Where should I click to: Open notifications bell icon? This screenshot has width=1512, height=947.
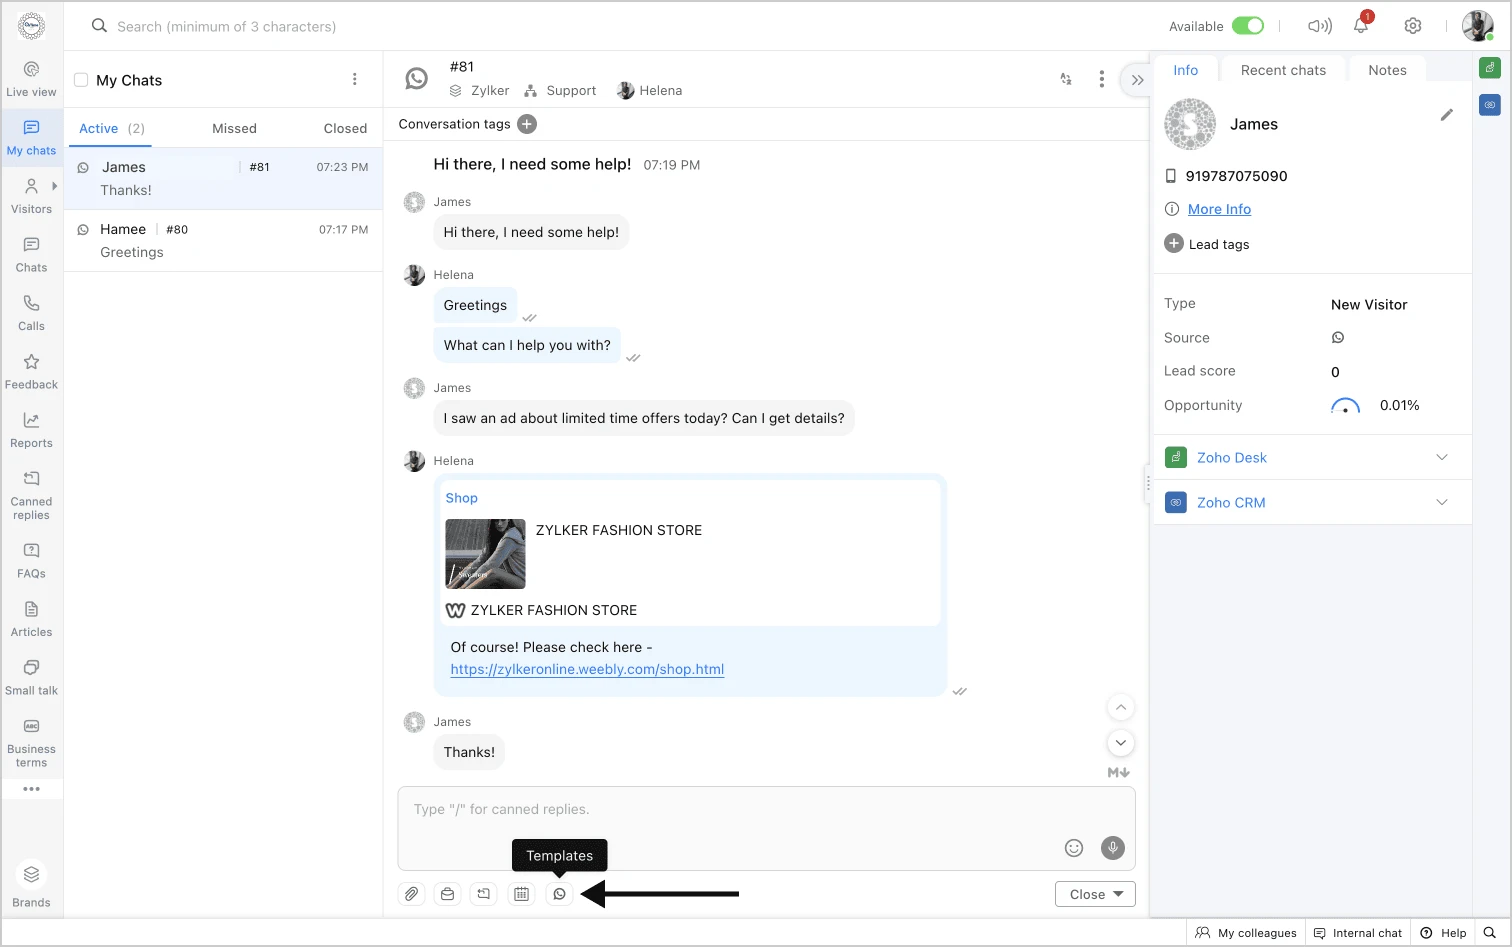pos(1361,26)
